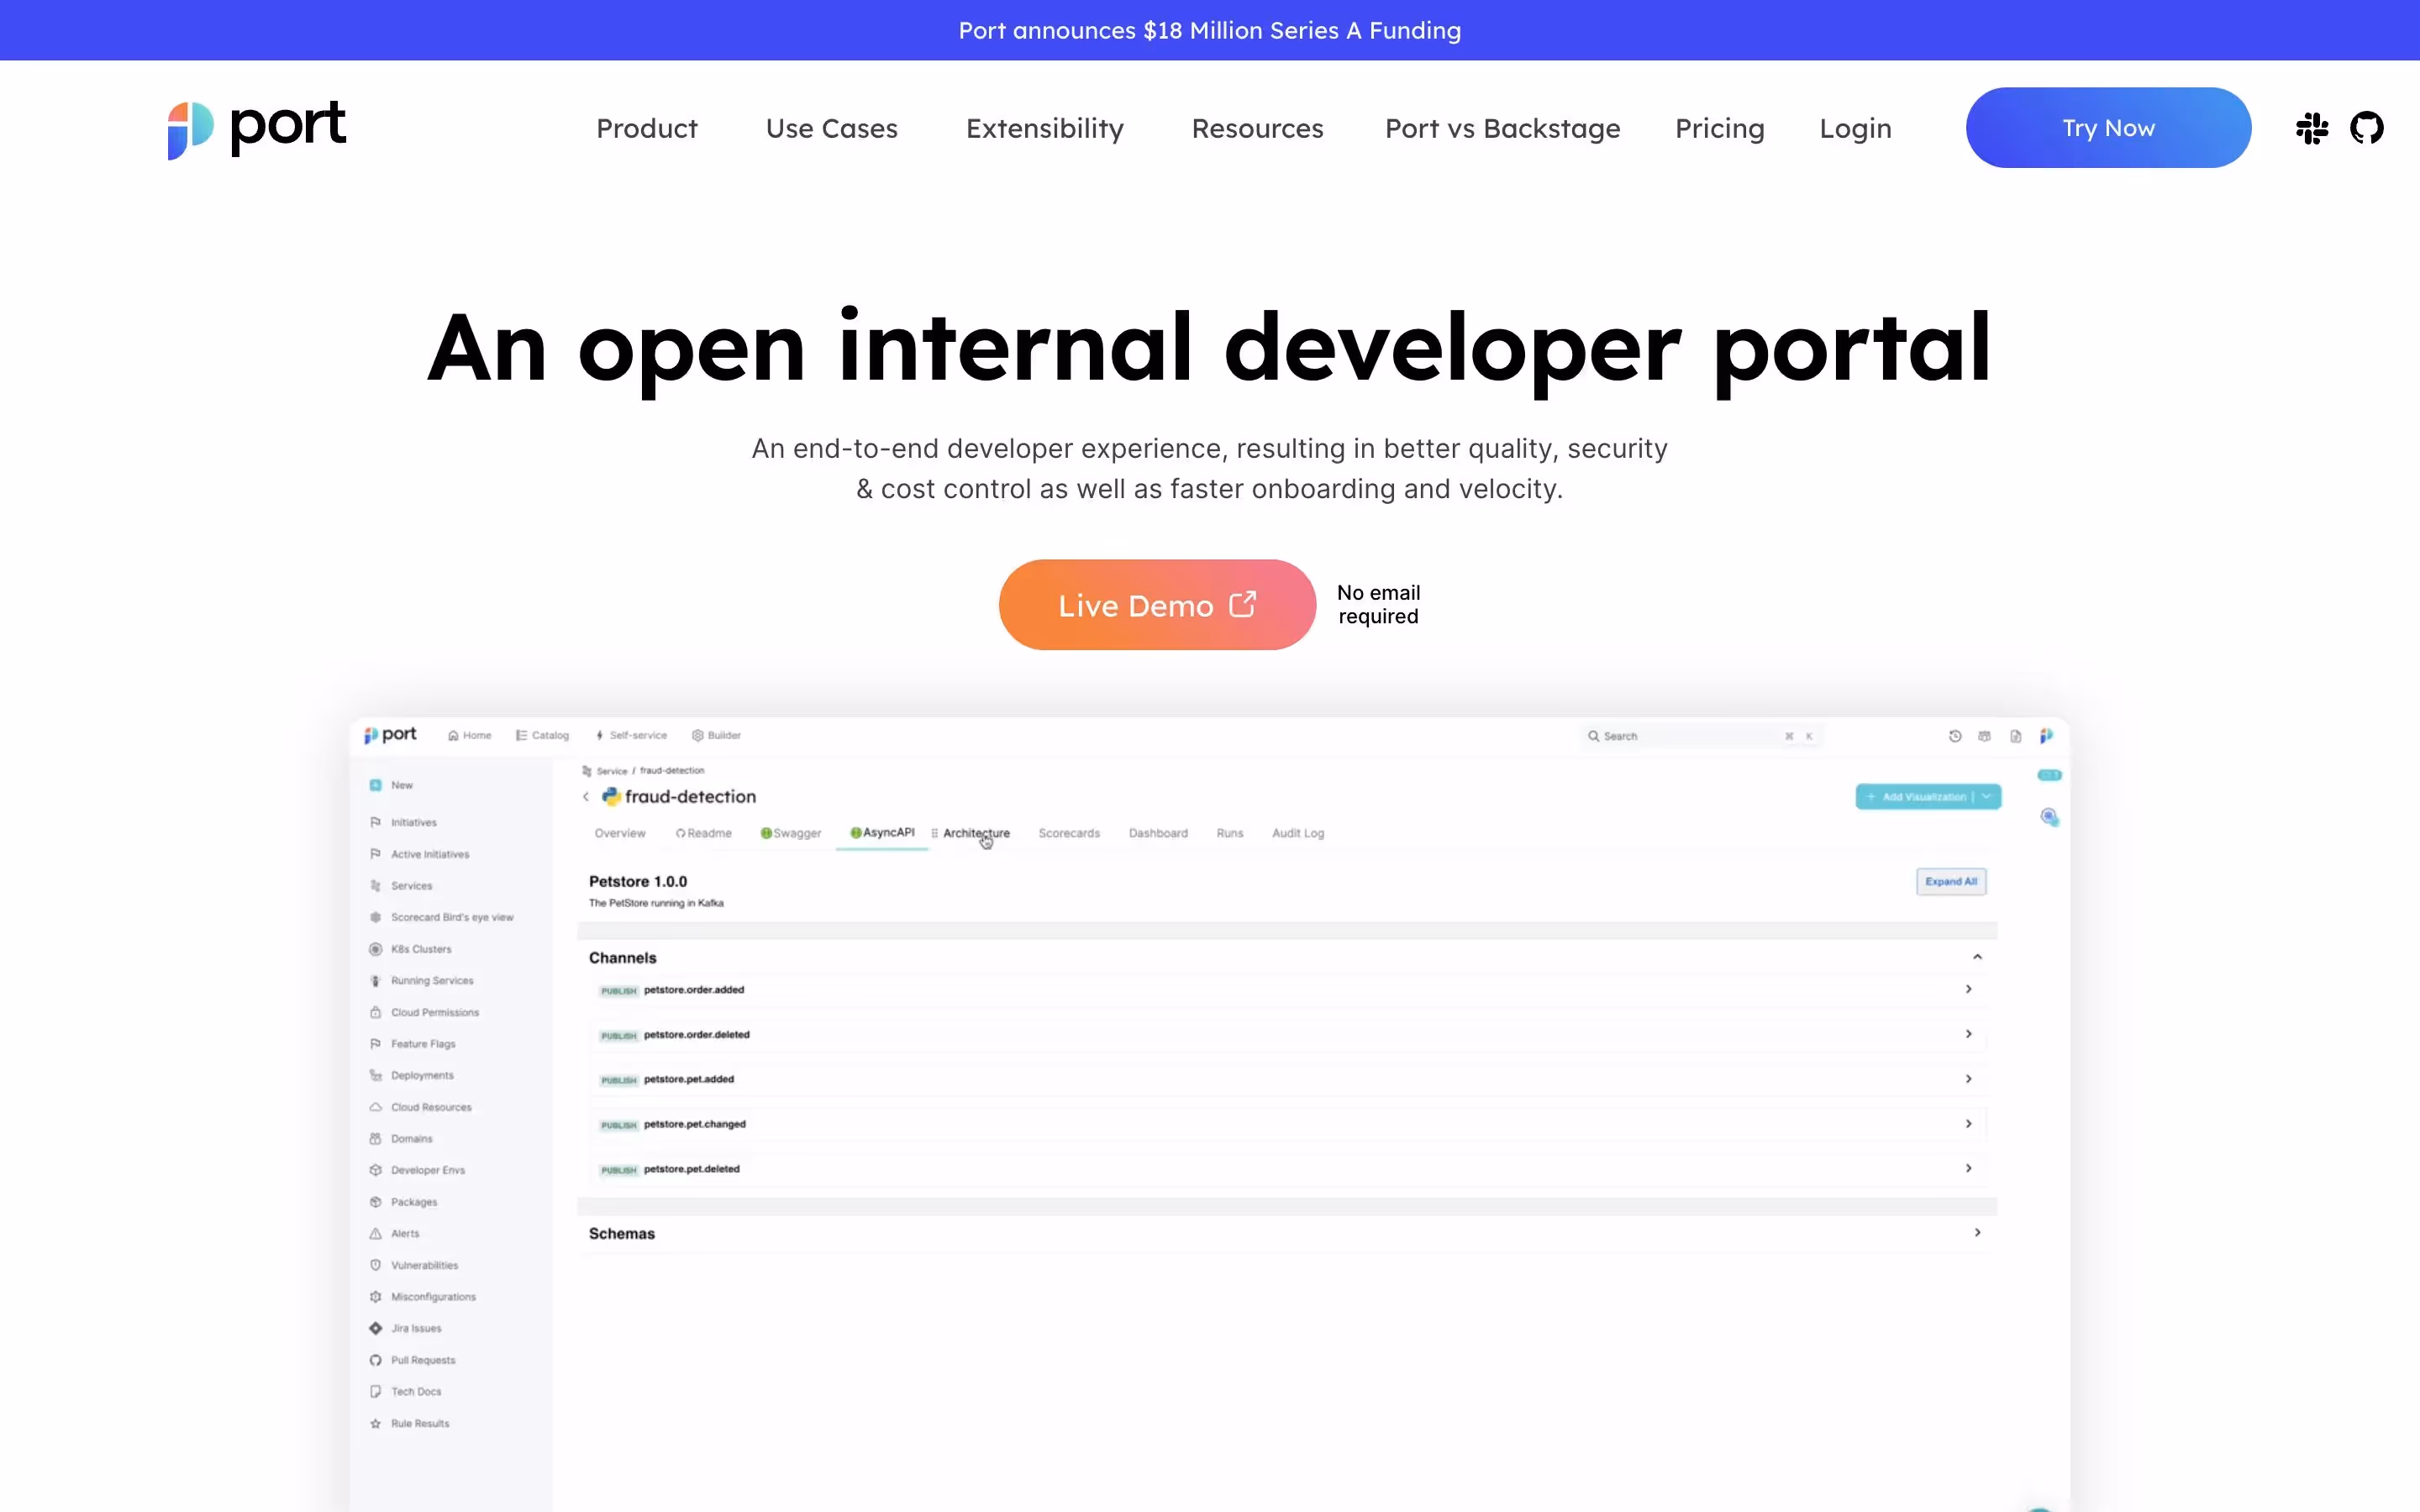Expand petstore.order.added channel row
This screenshot has width=2420, height=1512.
click(1968, 989)
